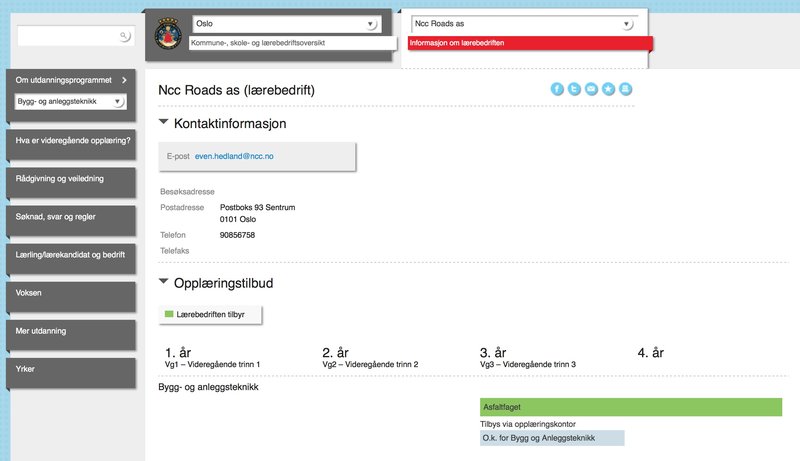Open the Oslo county dropdown
The width and height of the screenshot is (800, 461).
(x=285, y=24)
